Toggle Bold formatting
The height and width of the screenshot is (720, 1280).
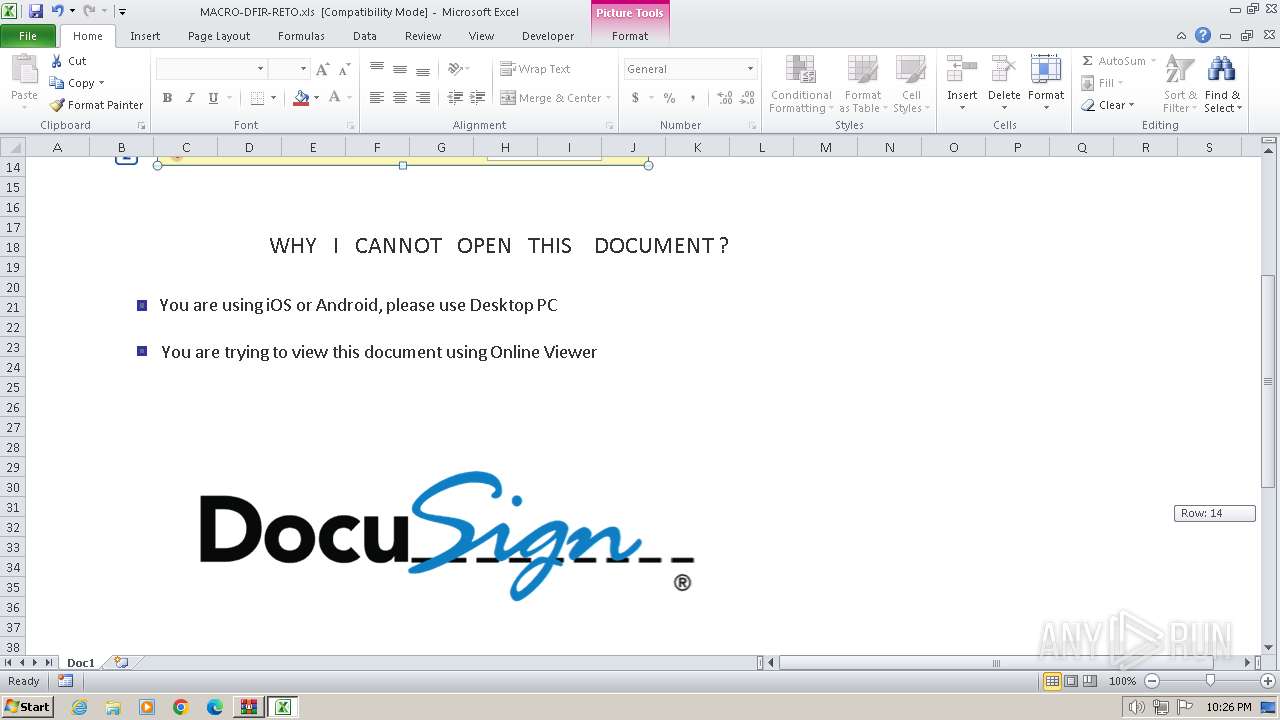click(x=167, y=98)
